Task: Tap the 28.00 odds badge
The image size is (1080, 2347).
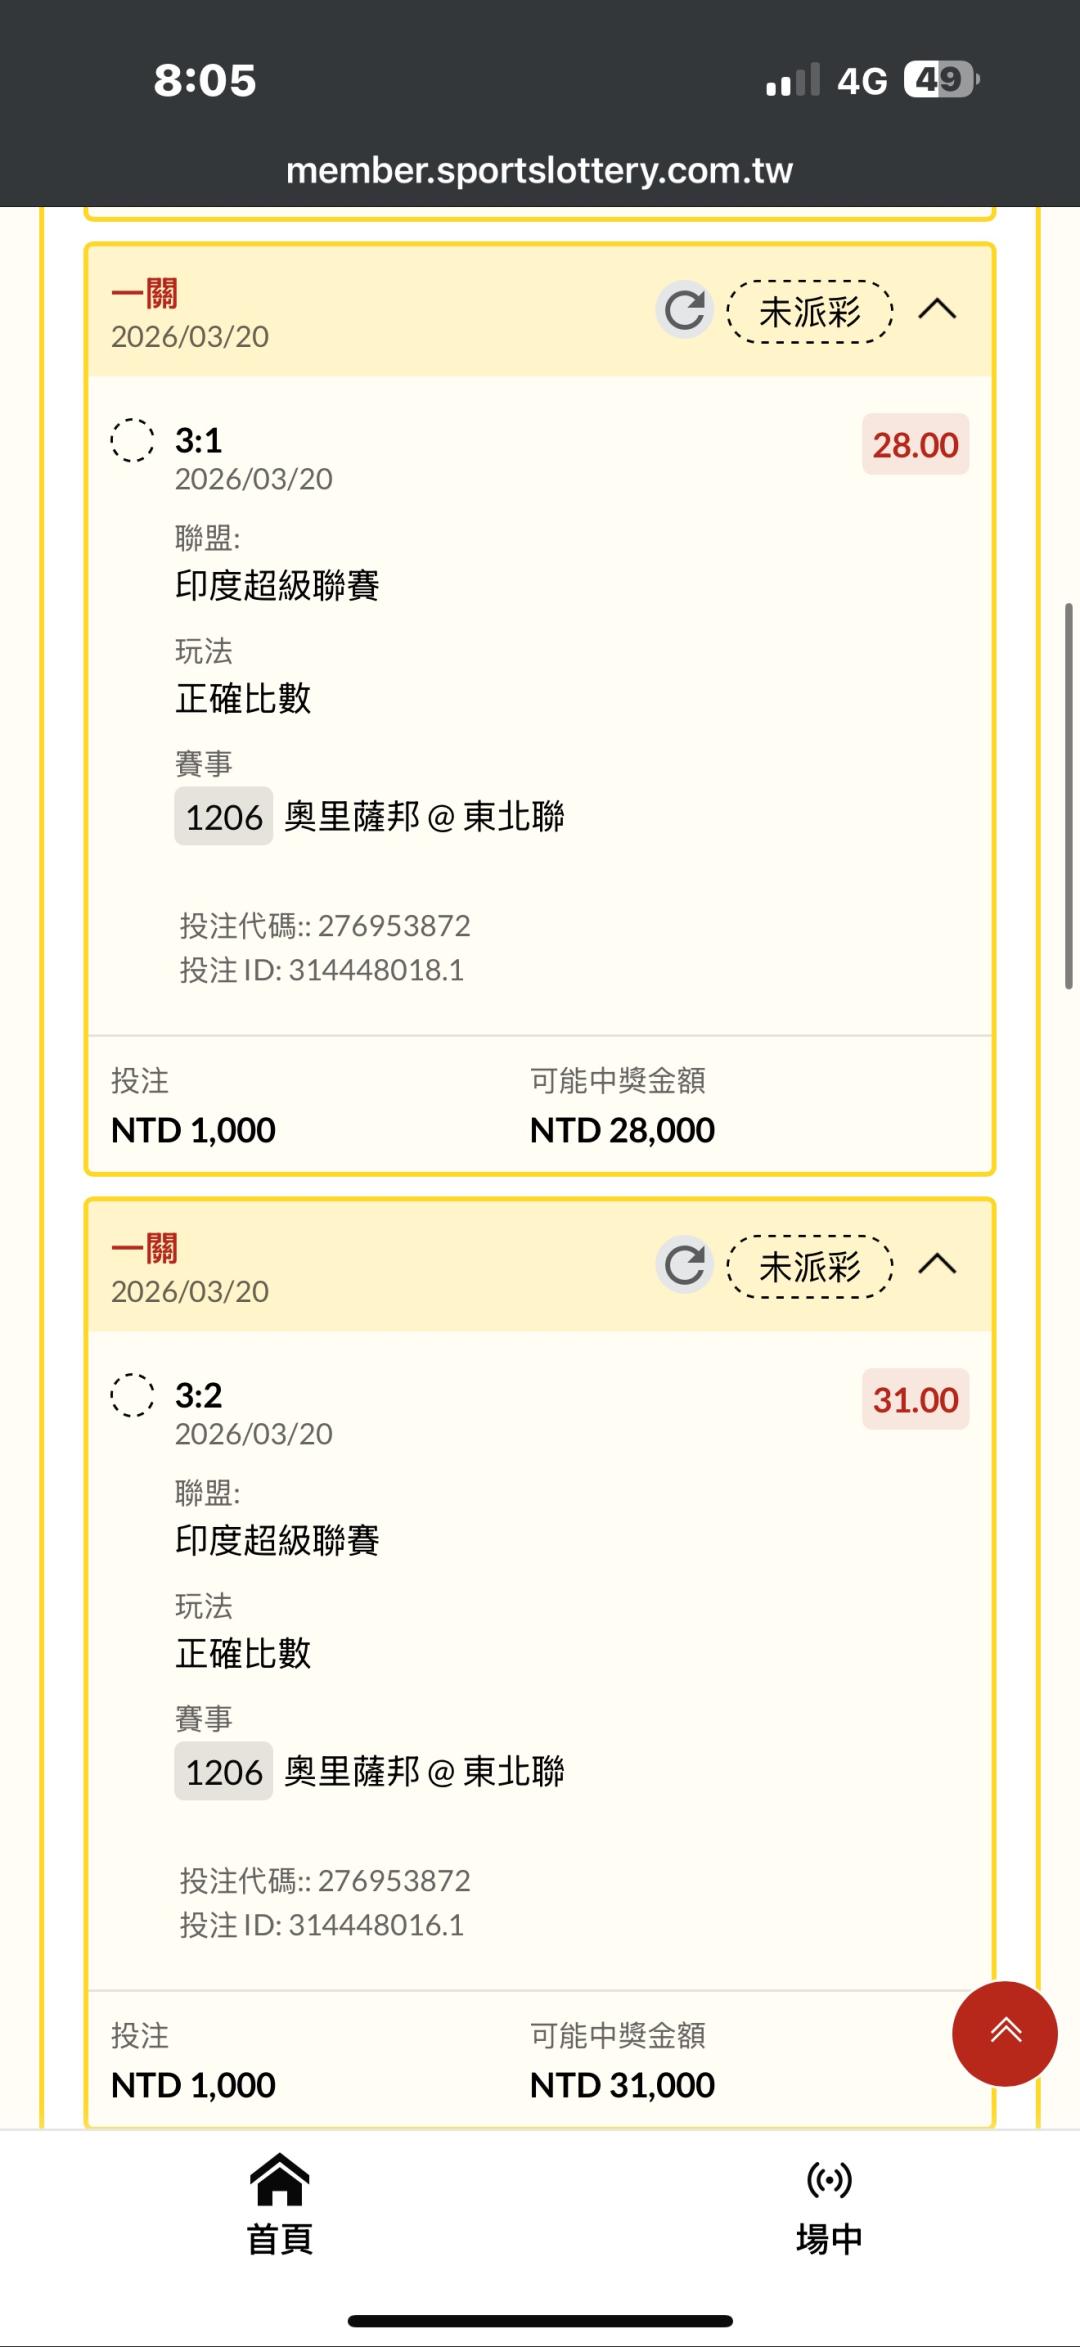Action: (x=915, y=444)
